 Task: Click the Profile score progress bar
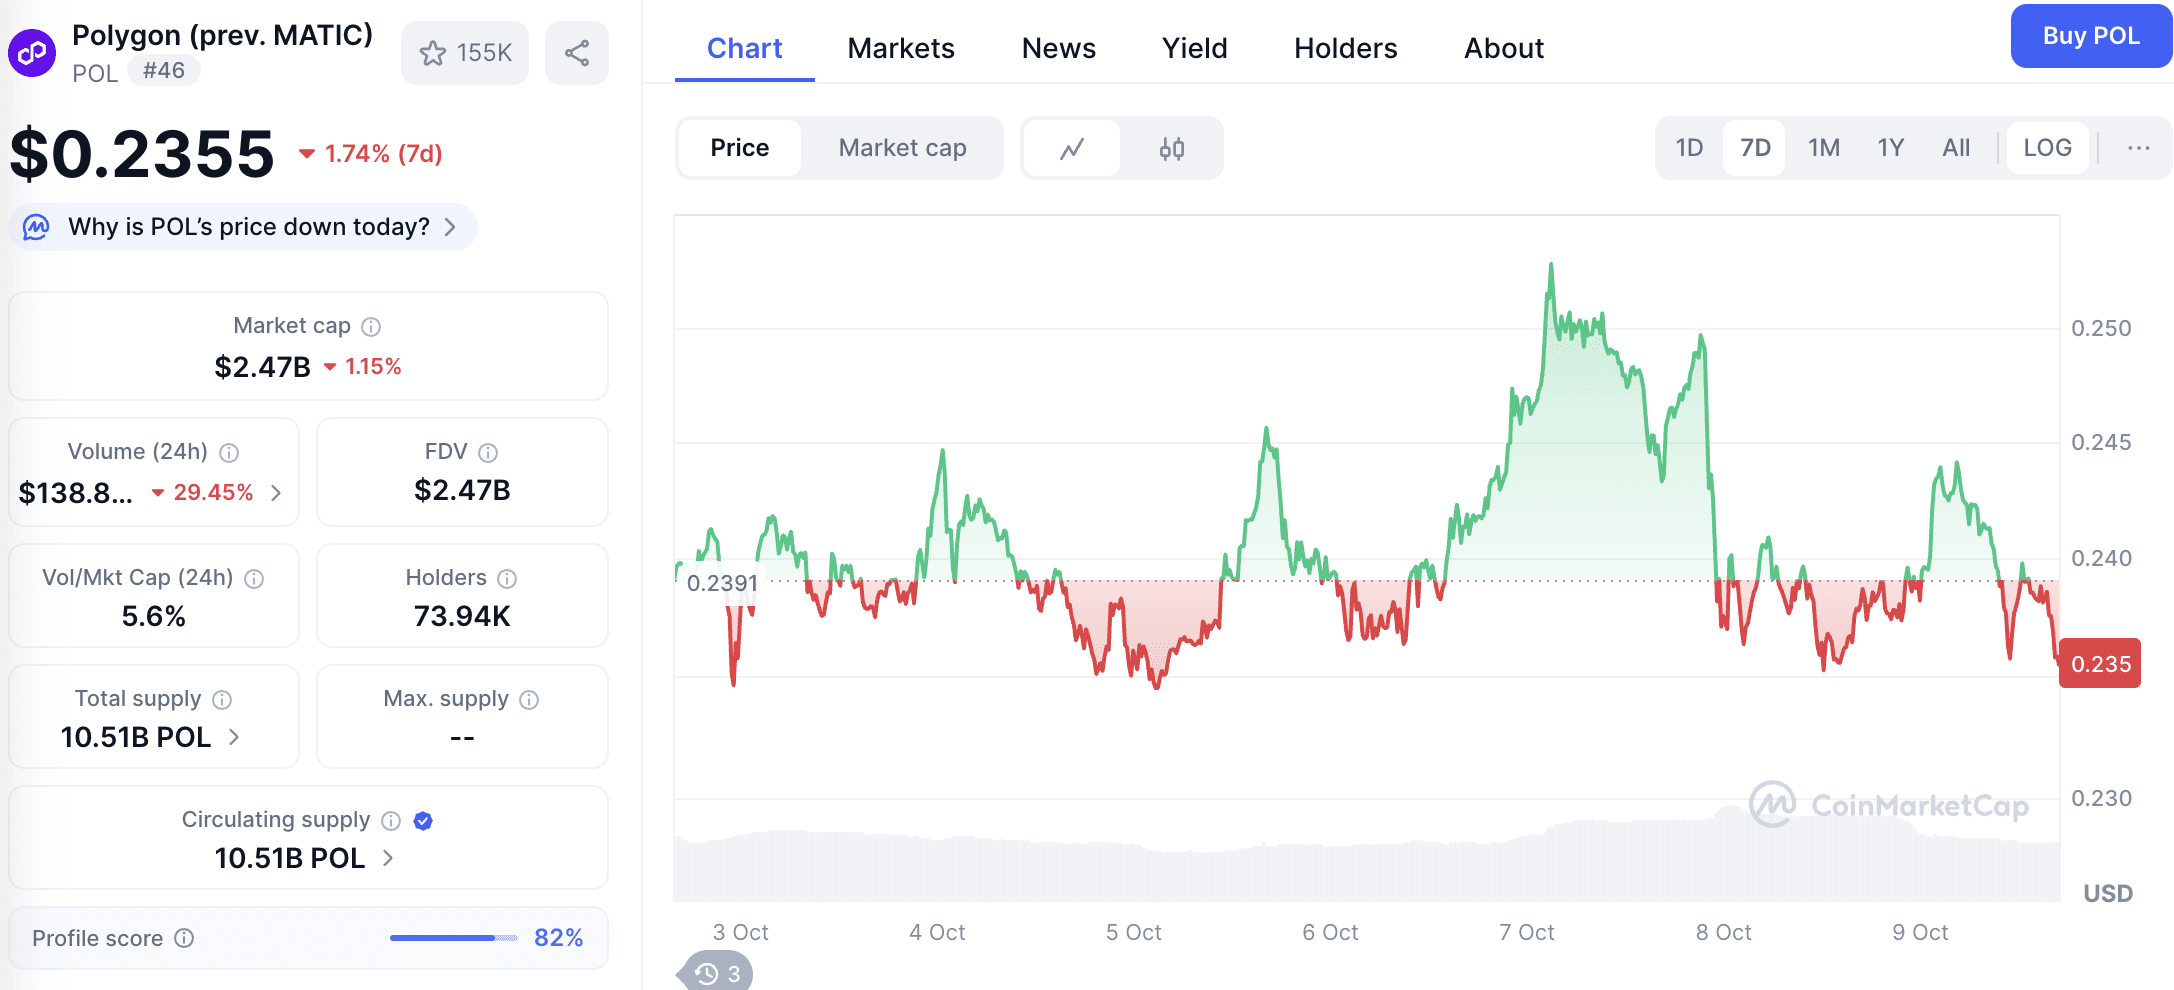(x=453, y=938)
